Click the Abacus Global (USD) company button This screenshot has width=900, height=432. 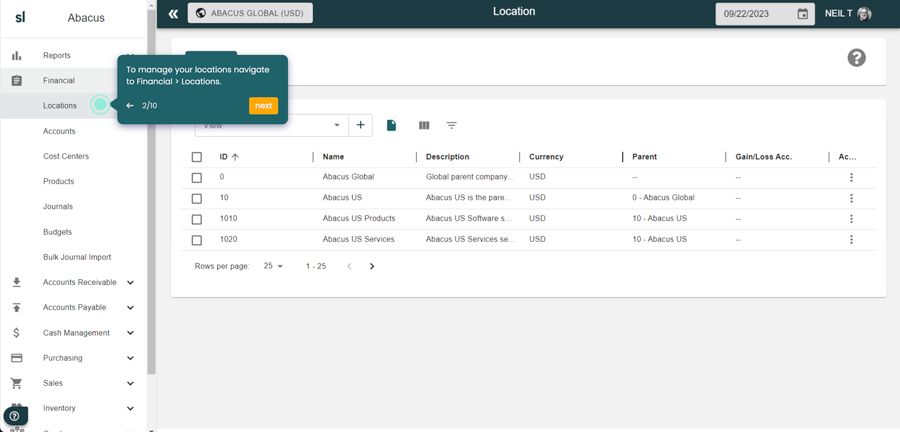tap(250, 13)
